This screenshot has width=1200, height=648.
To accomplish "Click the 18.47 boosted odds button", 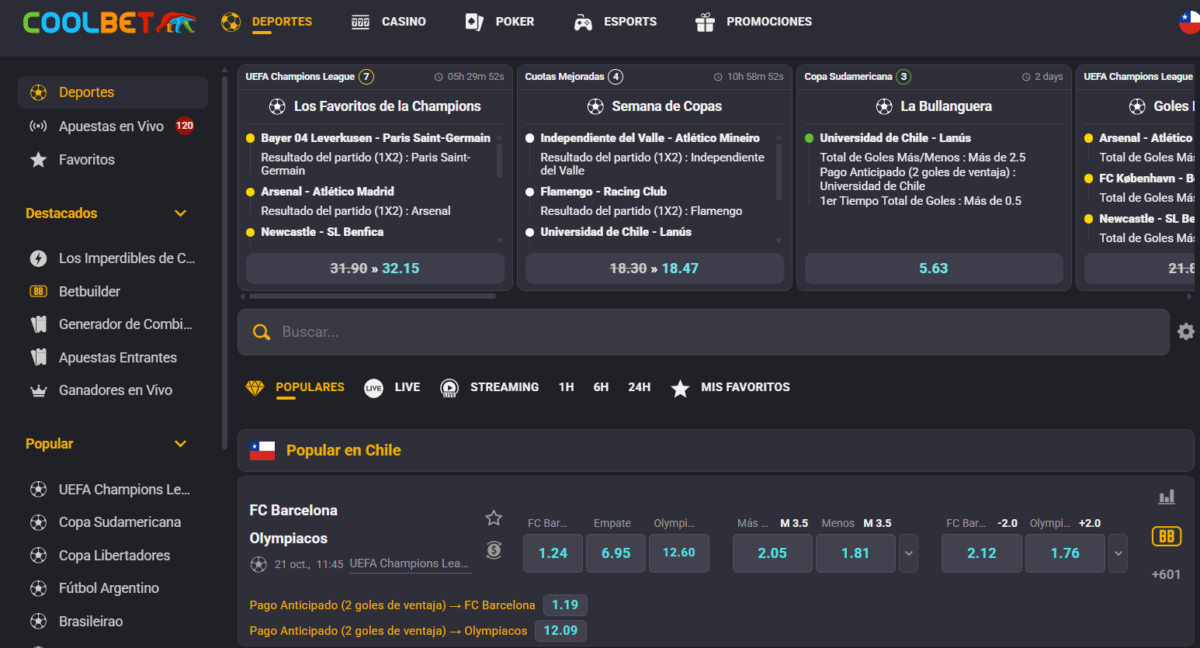I will point(654,268).
